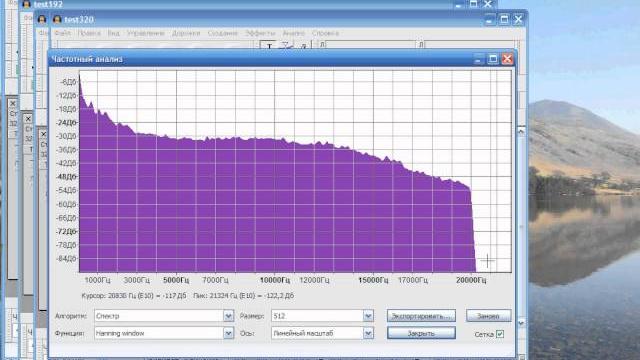Close the Частотный анализ dialog with its red X
The image size is (640, 360).
pos(507,59)
